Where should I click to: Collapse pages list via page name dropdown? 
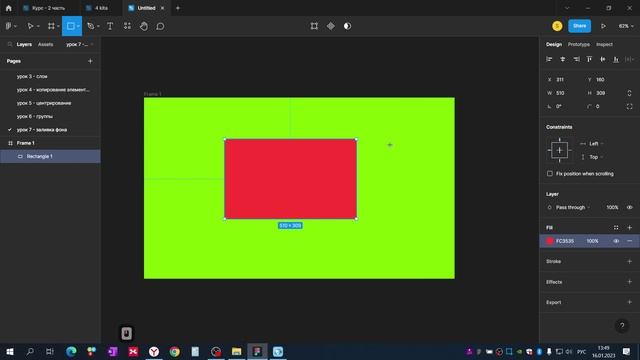click(80, 44)
